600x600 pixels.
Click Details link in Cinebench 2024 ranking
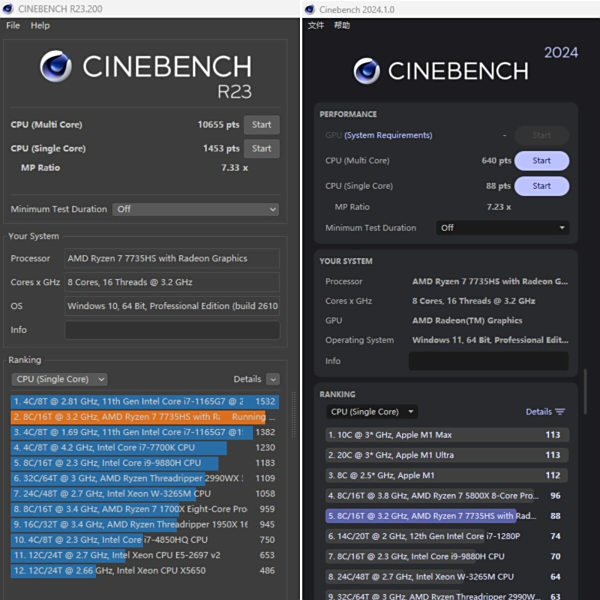pos(538,412)
